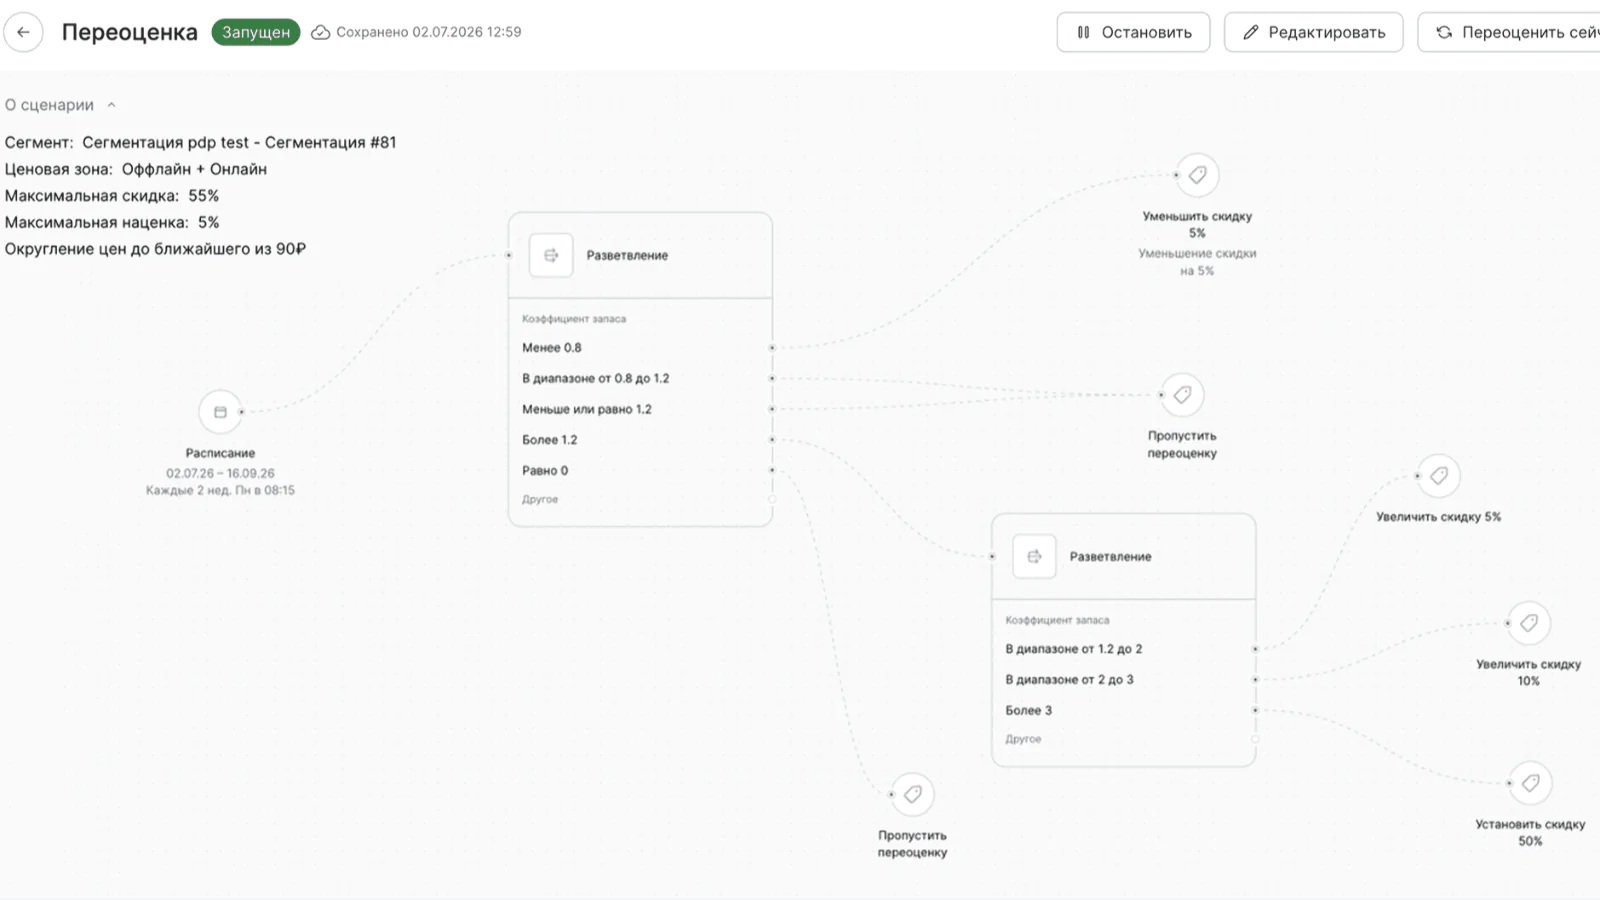Click the Запущен status badge

[x=256, y=32]
